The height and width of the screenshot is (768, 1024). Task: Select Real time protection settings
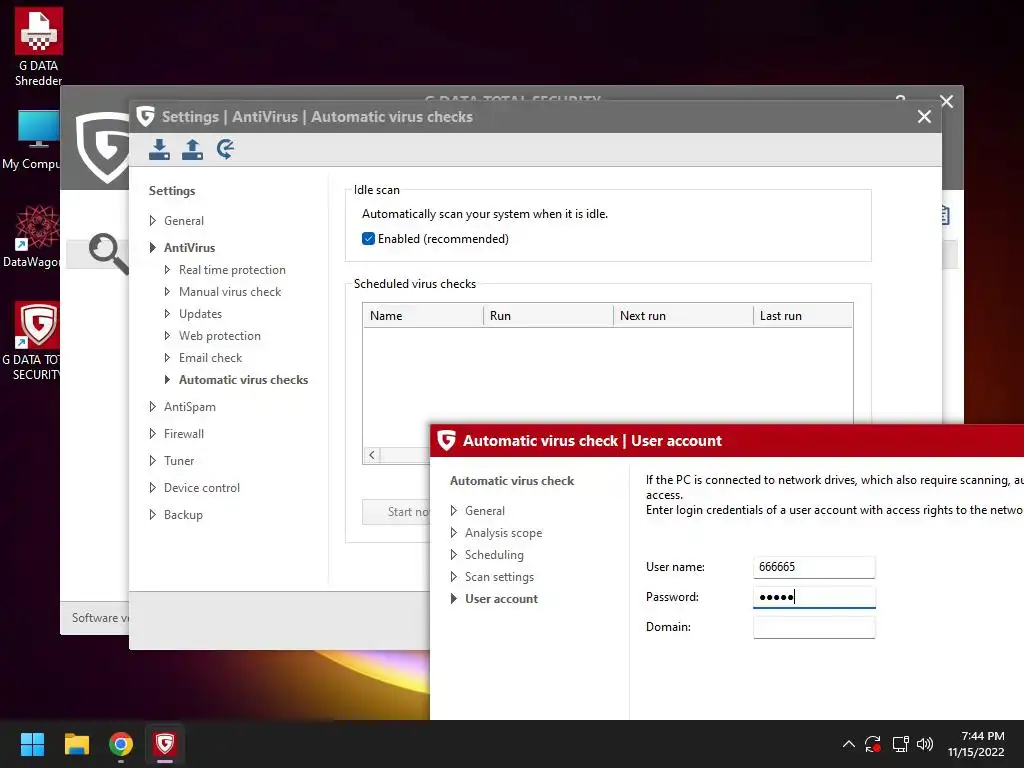point(232,270)
